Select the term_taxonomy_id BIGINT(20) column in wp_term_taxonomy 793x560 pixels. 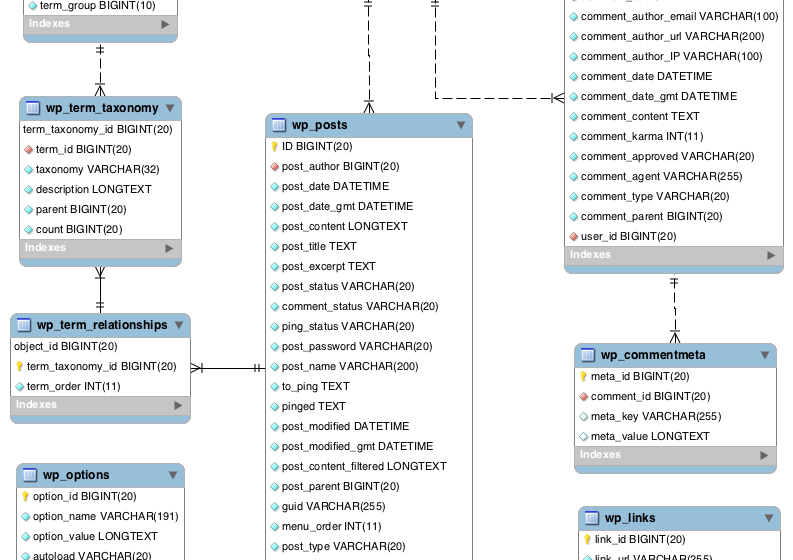pos(100,130)
